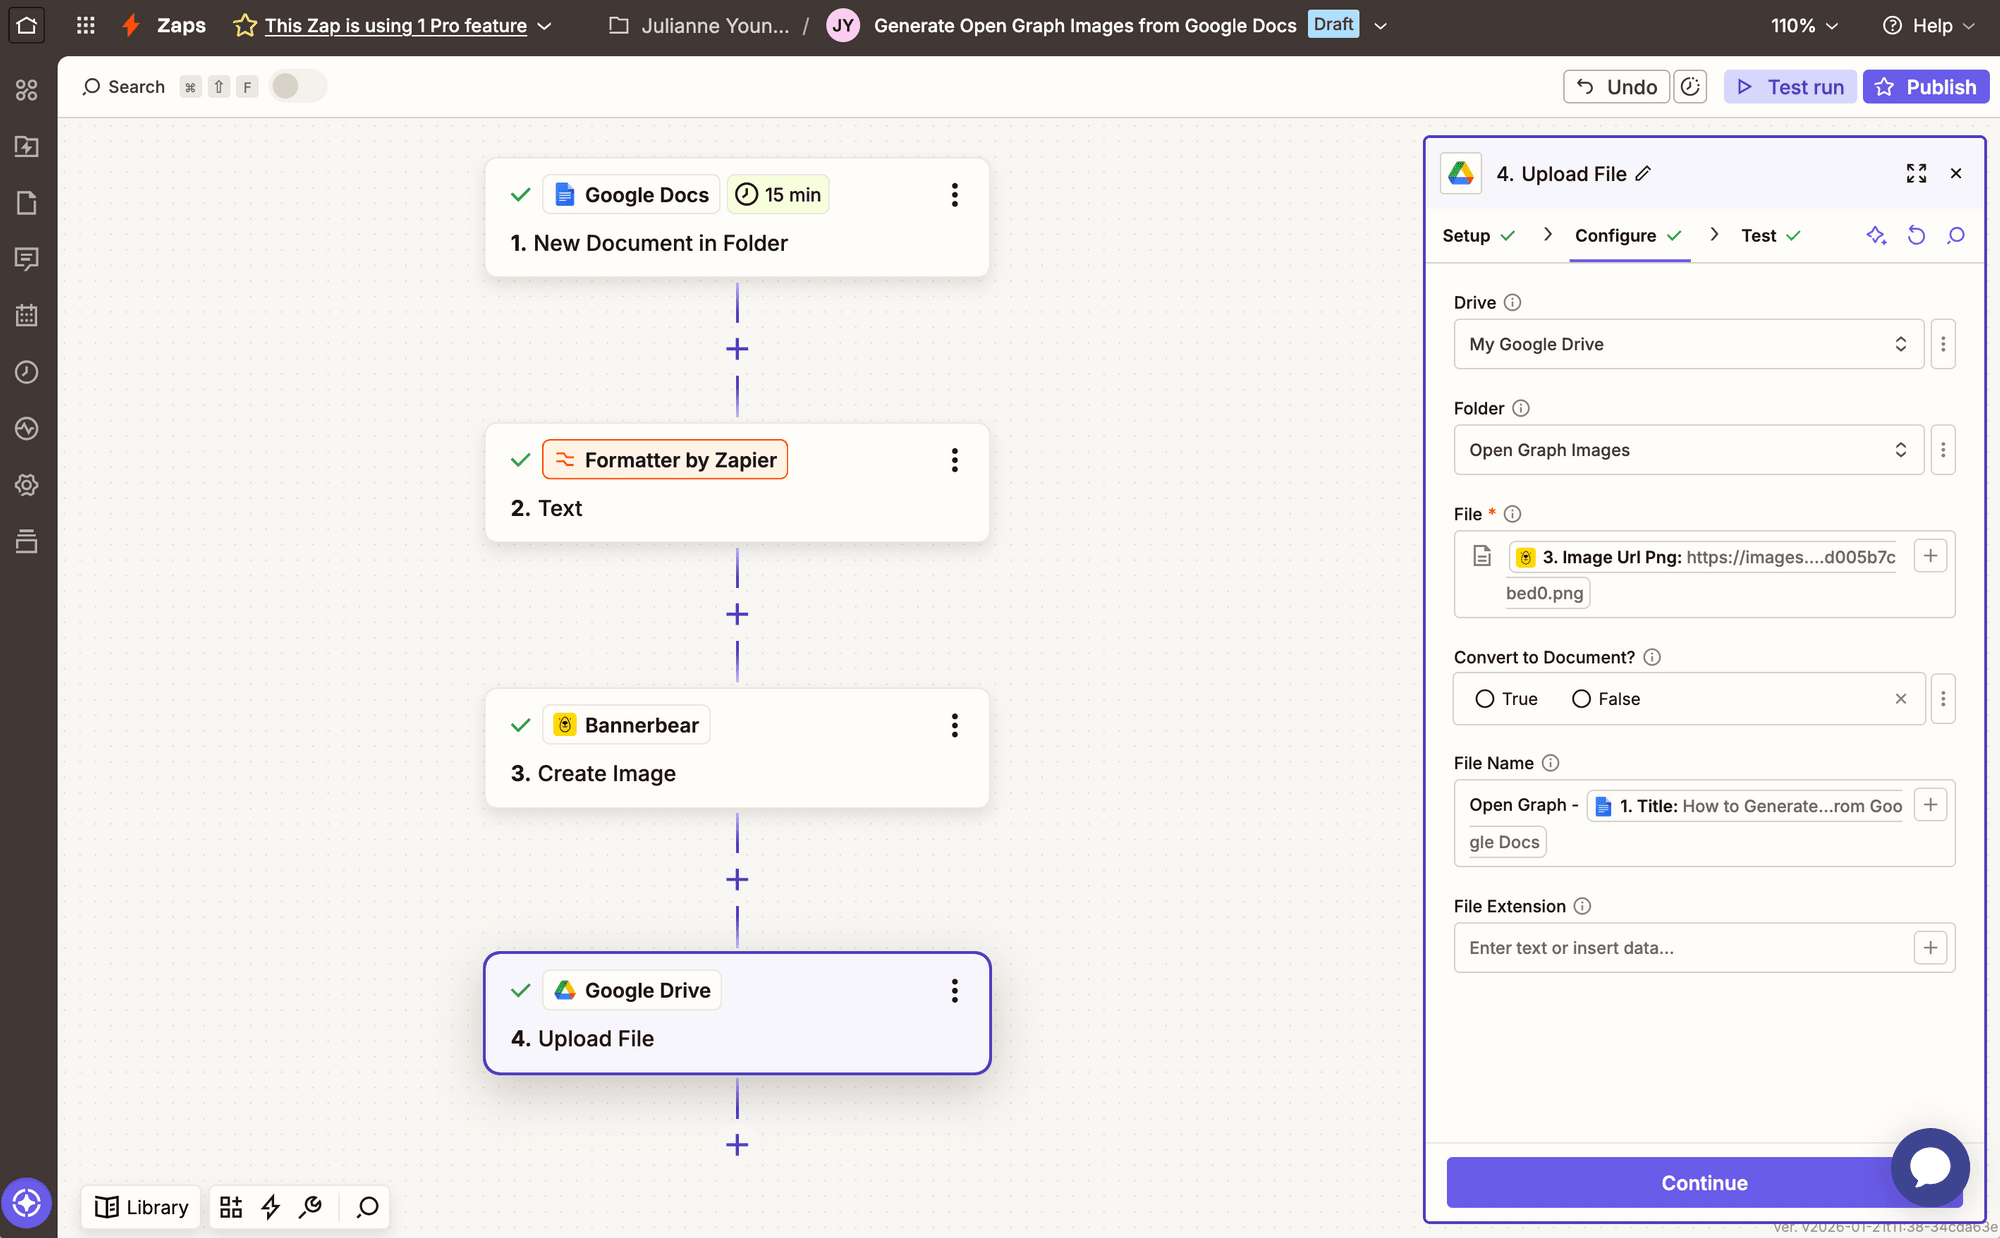
Task: Click the home icon in top bar
Action: [x=27, y=25]
